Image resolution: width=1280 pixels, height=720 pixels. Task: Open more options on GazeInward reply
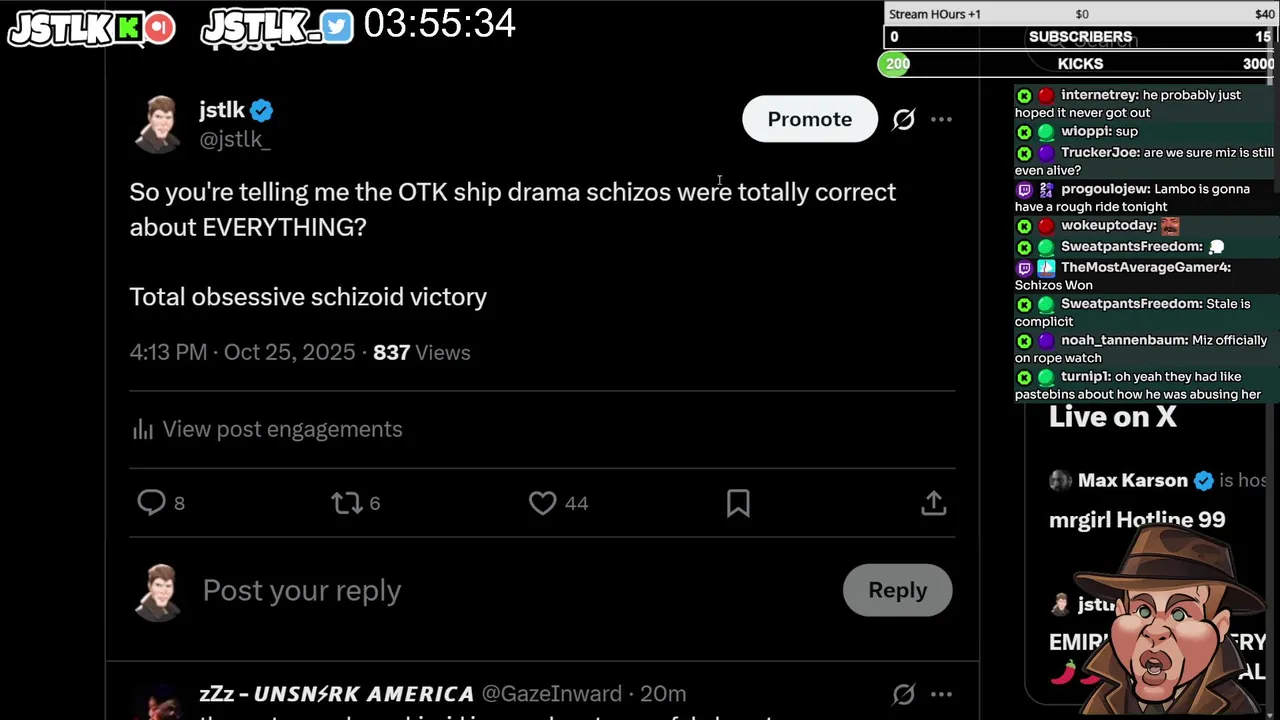click(941, 694)
